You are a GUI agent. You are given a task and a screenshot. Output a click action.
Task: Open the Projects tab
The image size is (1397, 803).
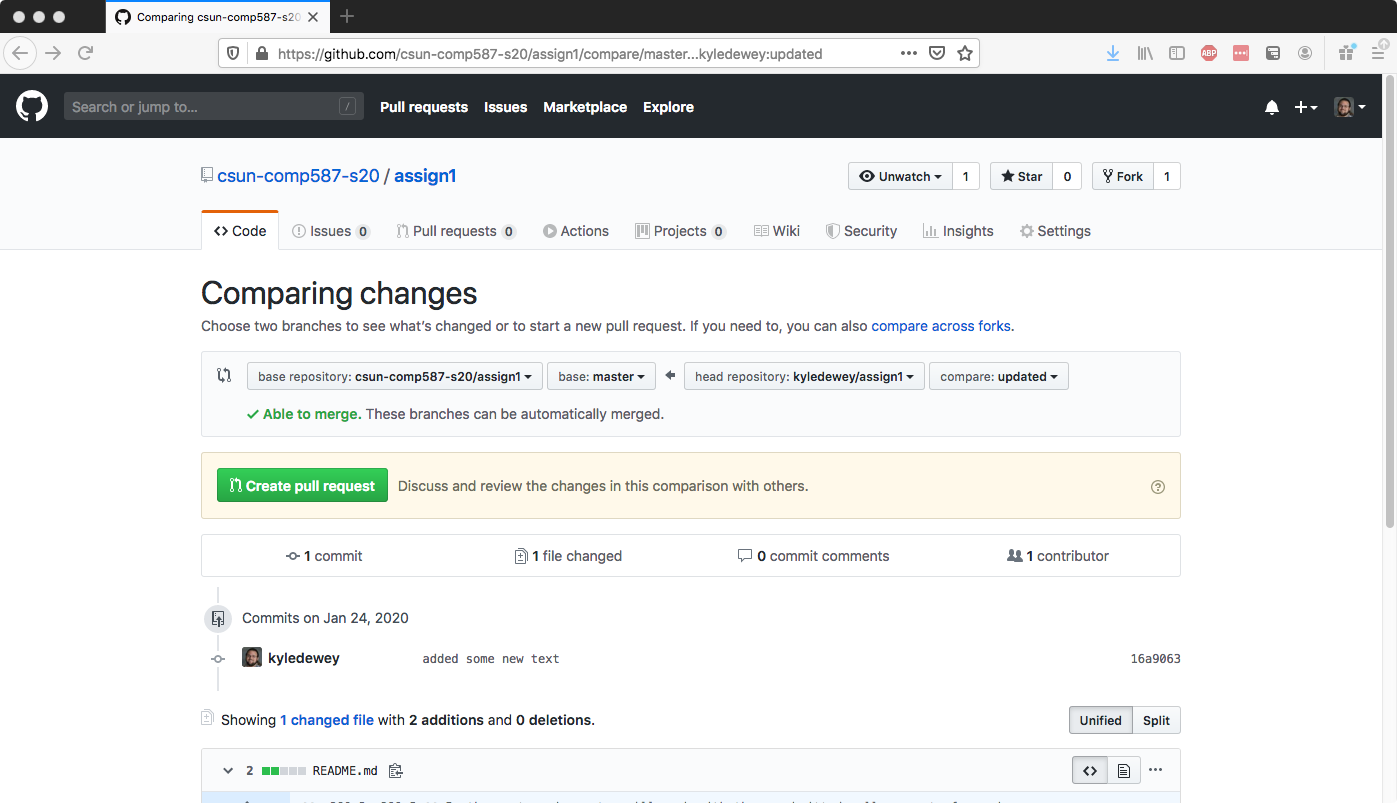(x=680, y=231)
